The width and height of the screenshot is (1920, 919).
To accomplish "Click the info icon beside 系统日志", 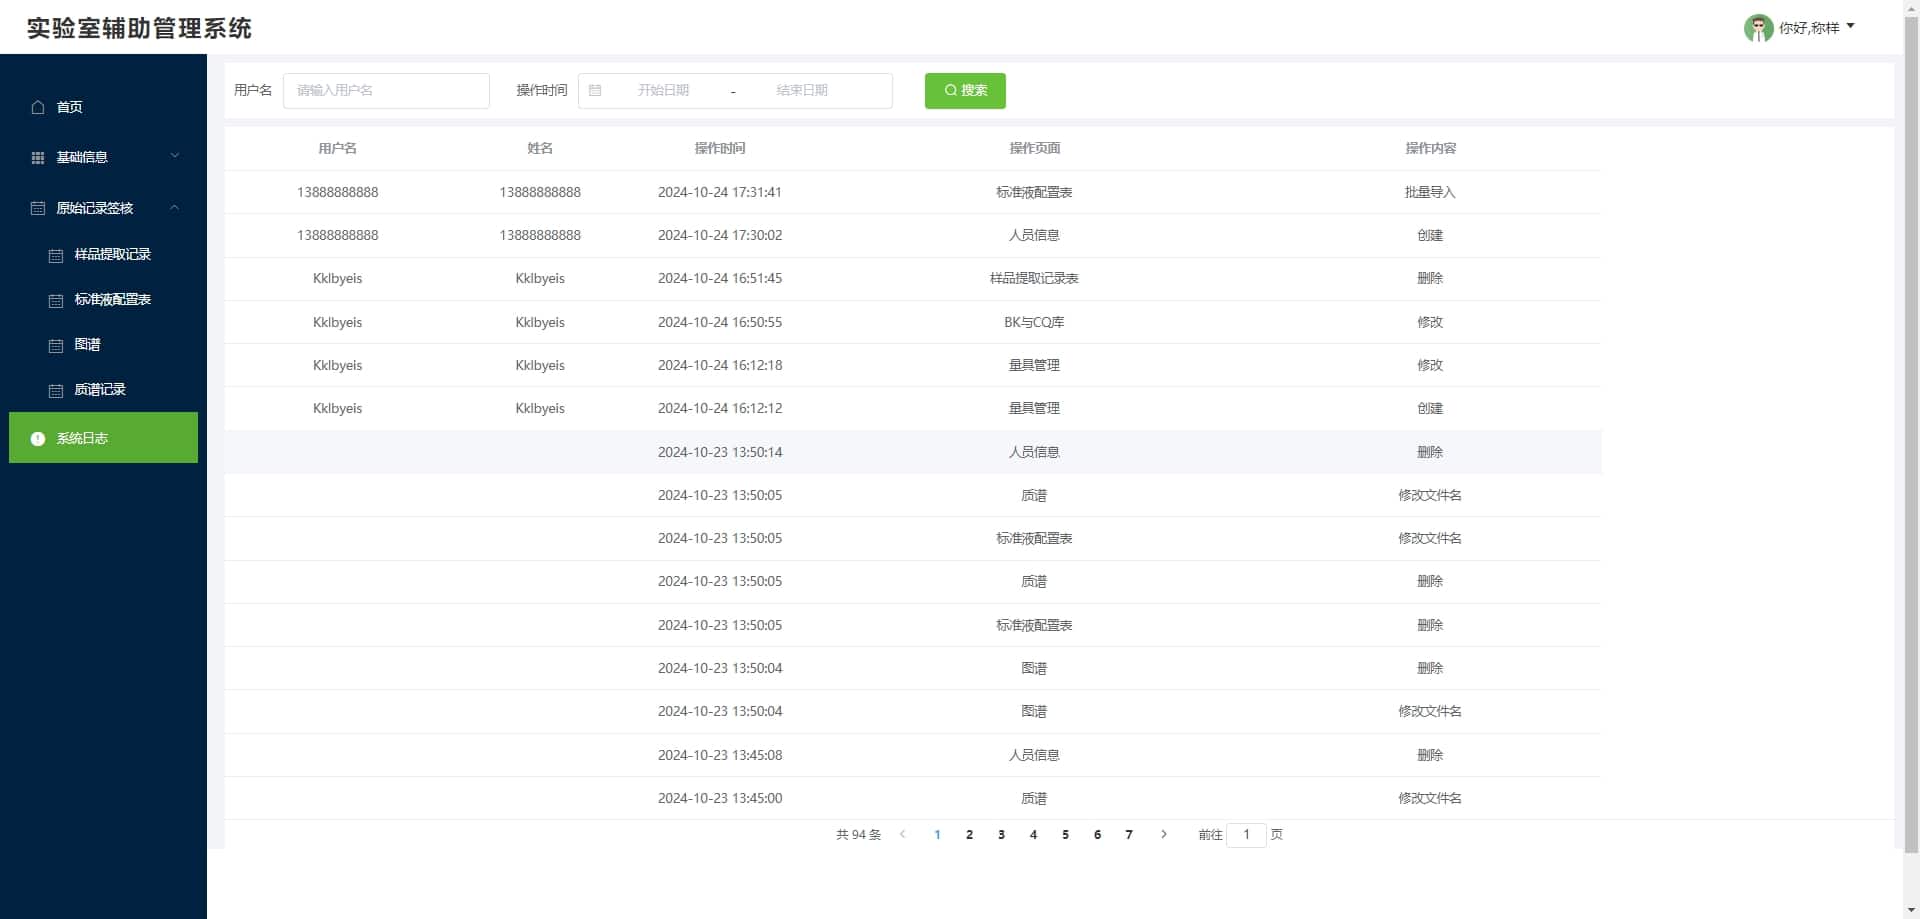I will pos(38,439).
